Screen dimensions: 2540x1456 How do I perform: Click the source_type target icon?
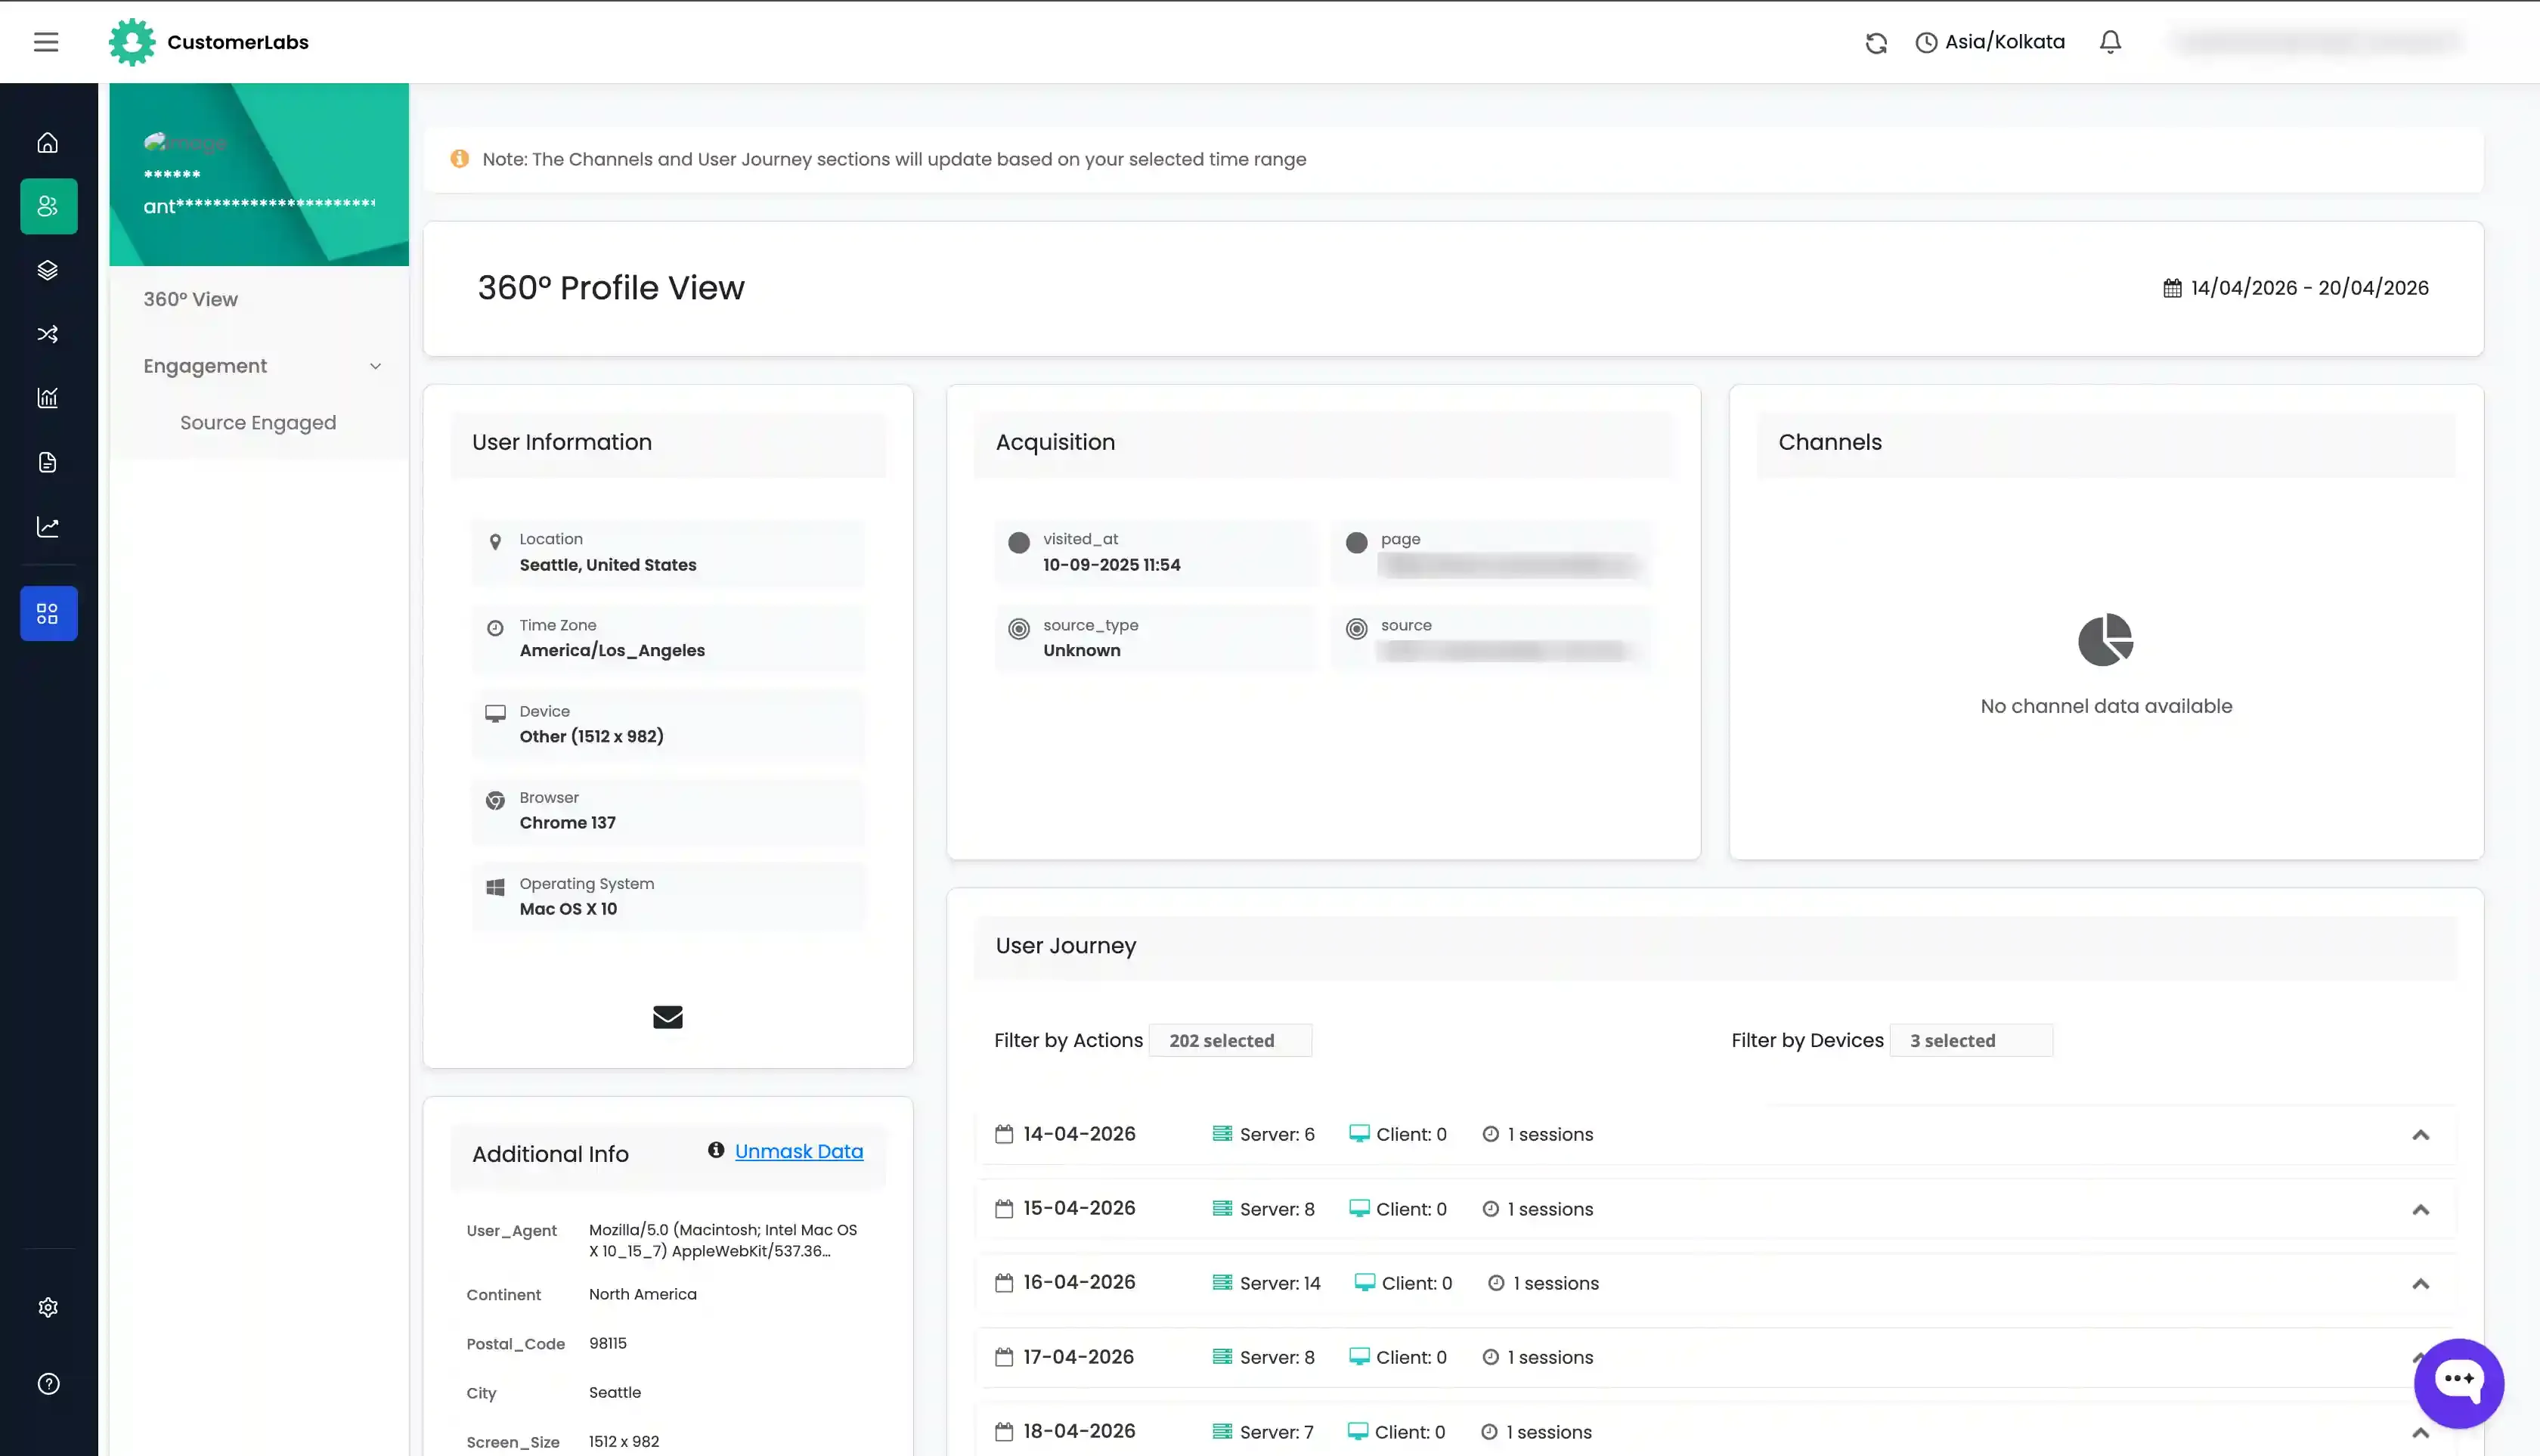point(1019,628)
